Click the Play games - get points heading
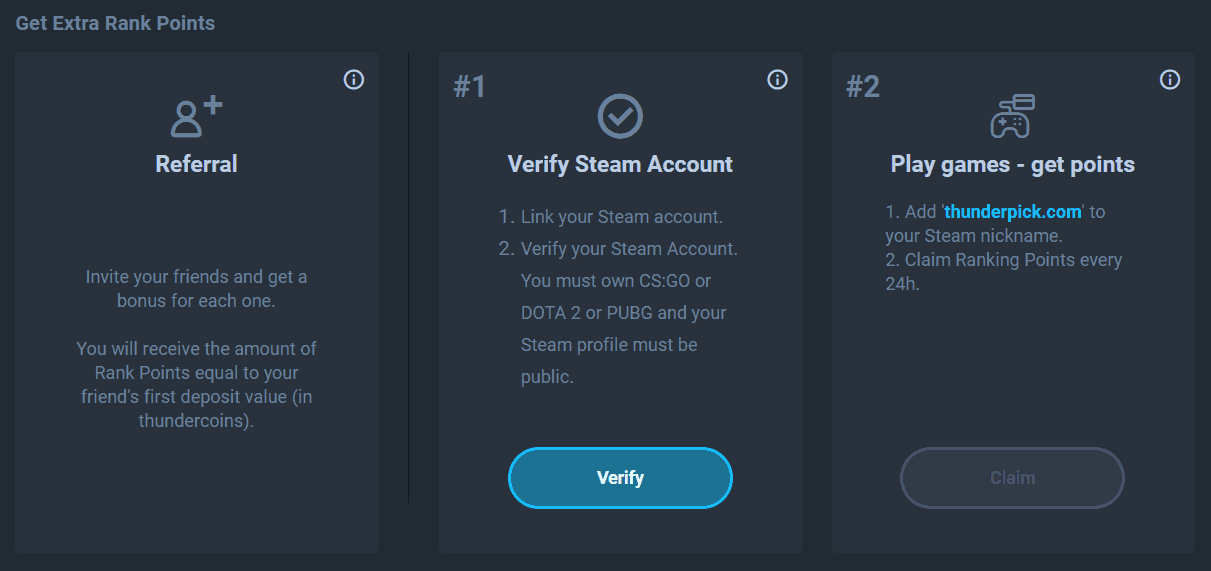The width and height of the screenshot is (1211, 571). point(1012,164)
